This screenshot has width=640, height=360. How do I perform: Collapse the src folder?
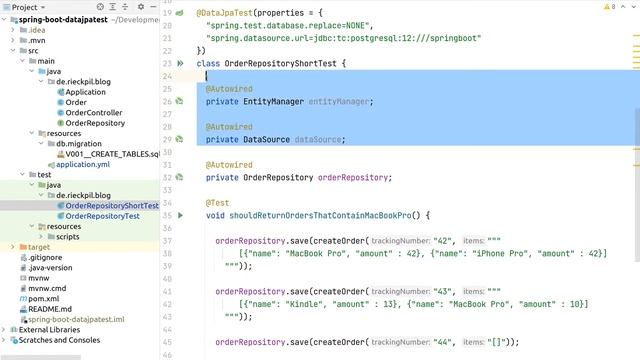13,51
